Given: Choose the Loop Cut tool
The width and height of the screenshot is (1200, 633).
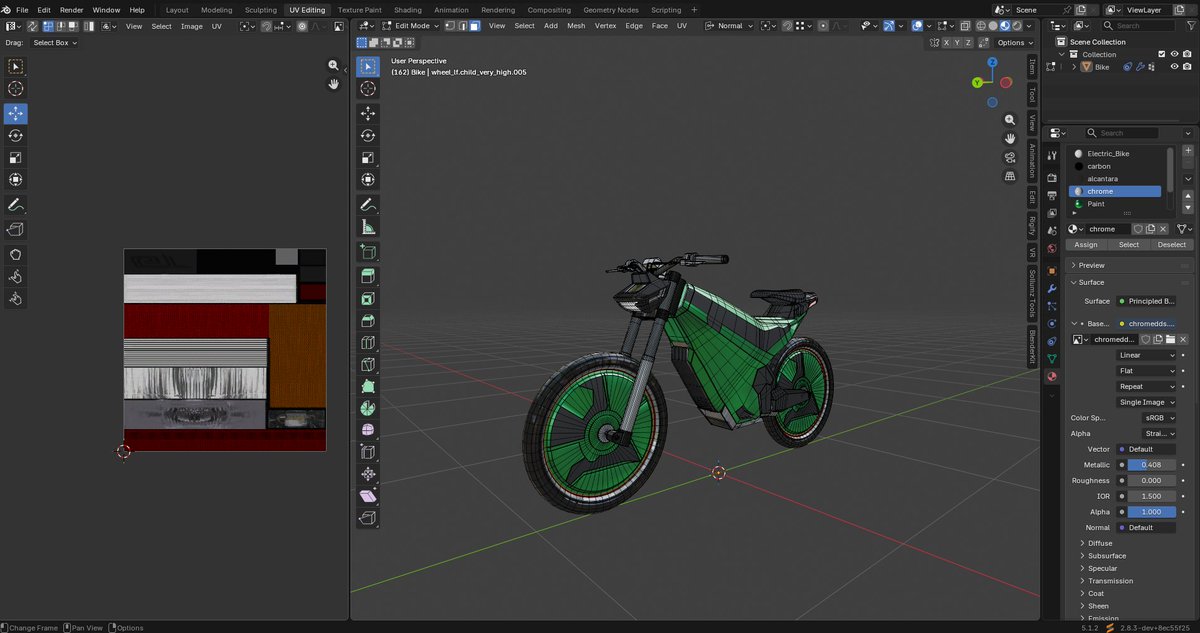Looking at the screenshot, I should tap(367, 343).
